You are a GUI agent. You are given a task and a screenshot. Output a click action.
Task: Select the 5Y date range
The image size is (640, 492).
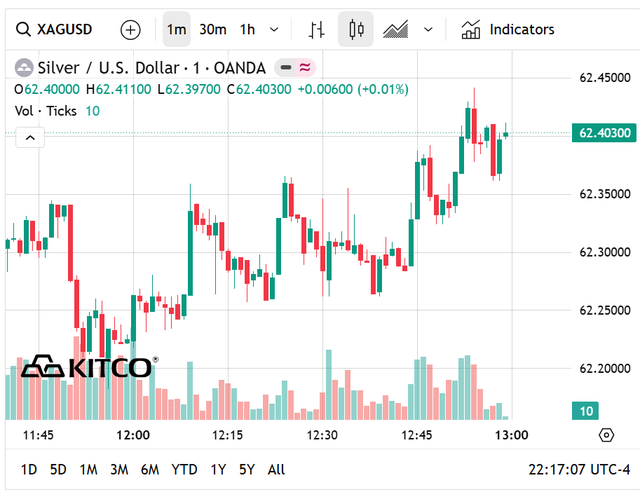(x=247, y=470)
